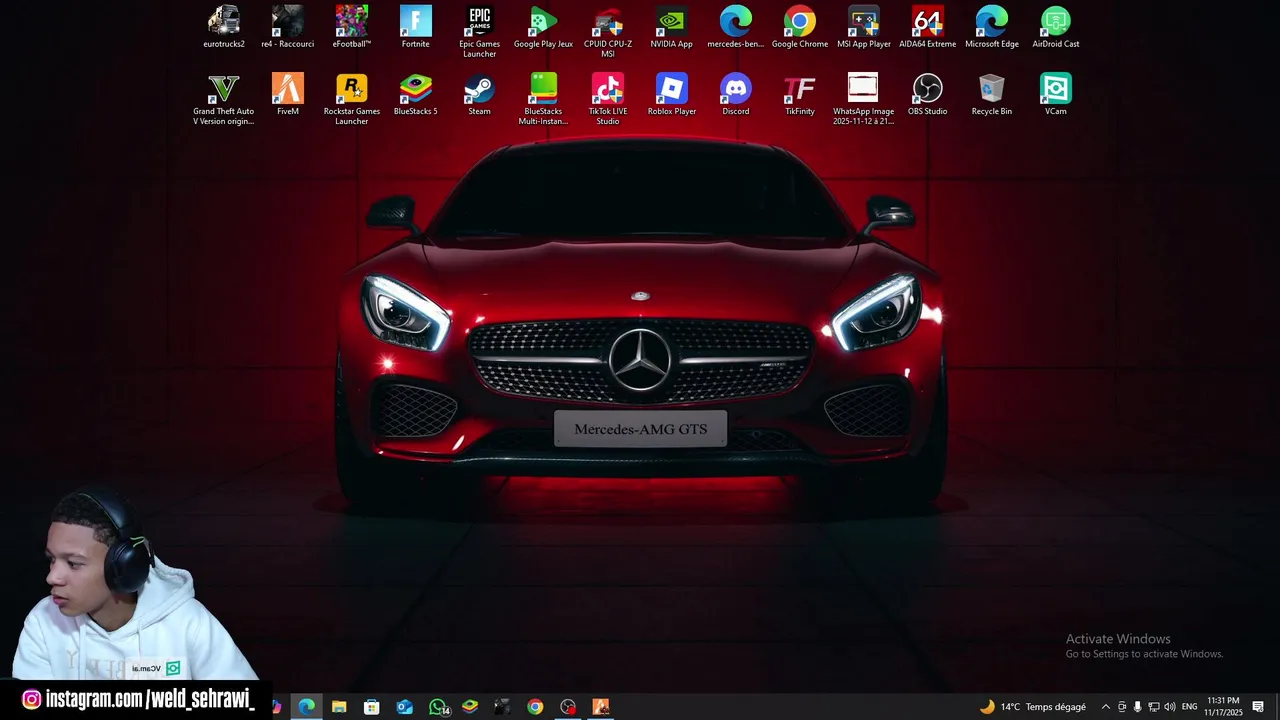The height and width of the screenshot is (720, 1280).
Task: Select the Google Play Jeux icon
Action: (543, 27)
